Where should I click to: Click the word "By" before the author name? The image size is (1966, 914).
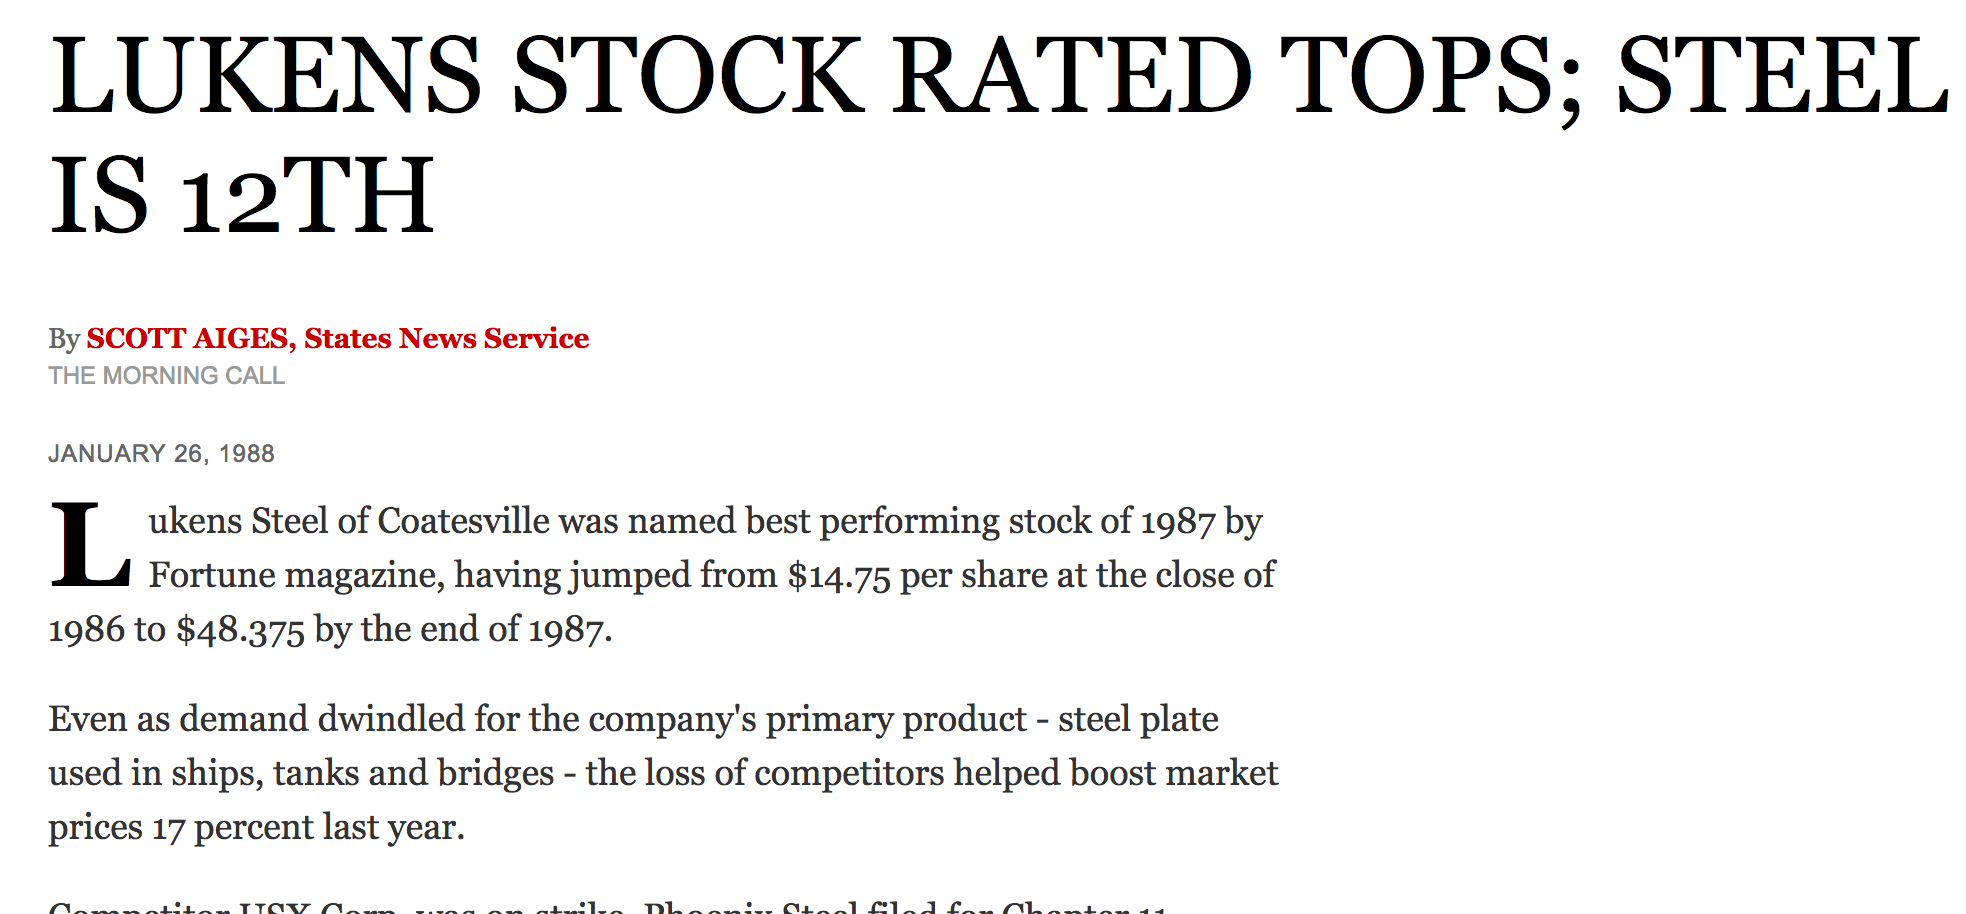pyautogui.click(x=63, y=339)
